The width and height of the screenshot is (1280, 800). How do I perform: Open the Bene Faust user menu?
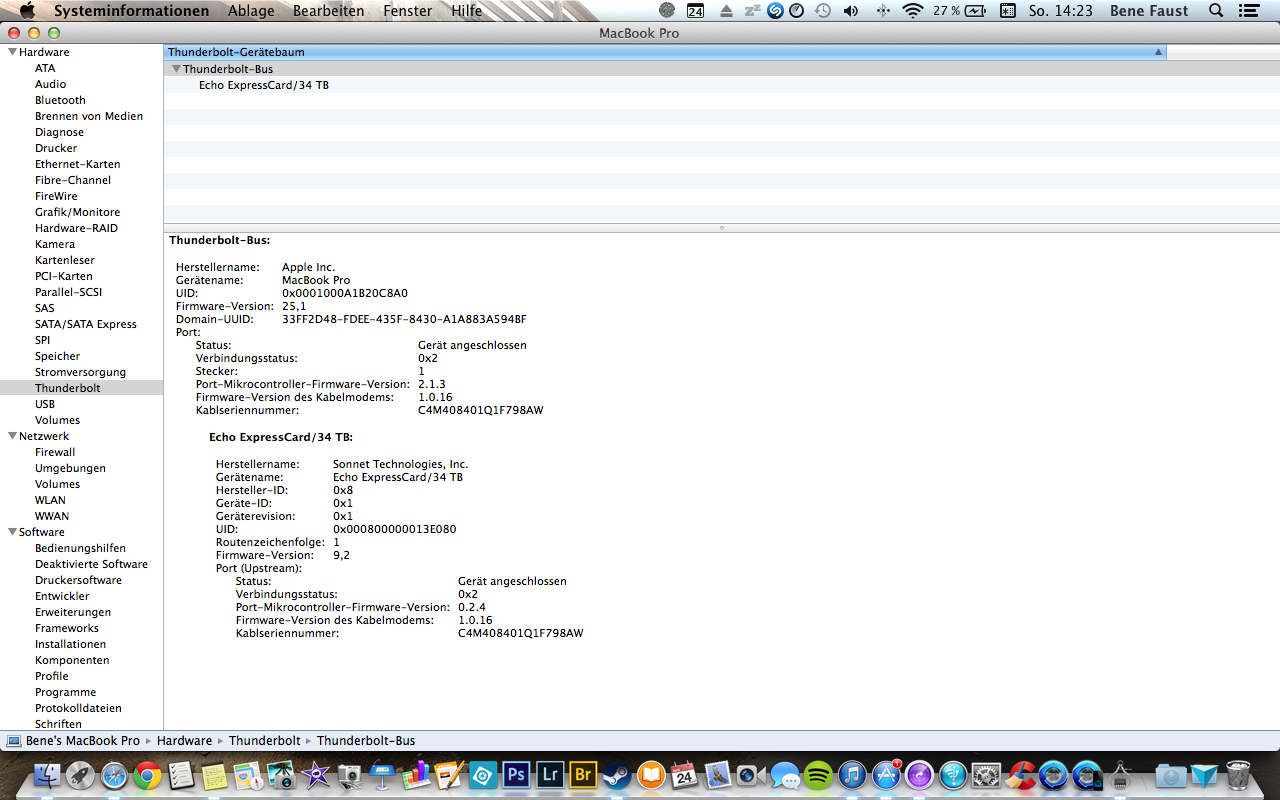(1149, 11)
